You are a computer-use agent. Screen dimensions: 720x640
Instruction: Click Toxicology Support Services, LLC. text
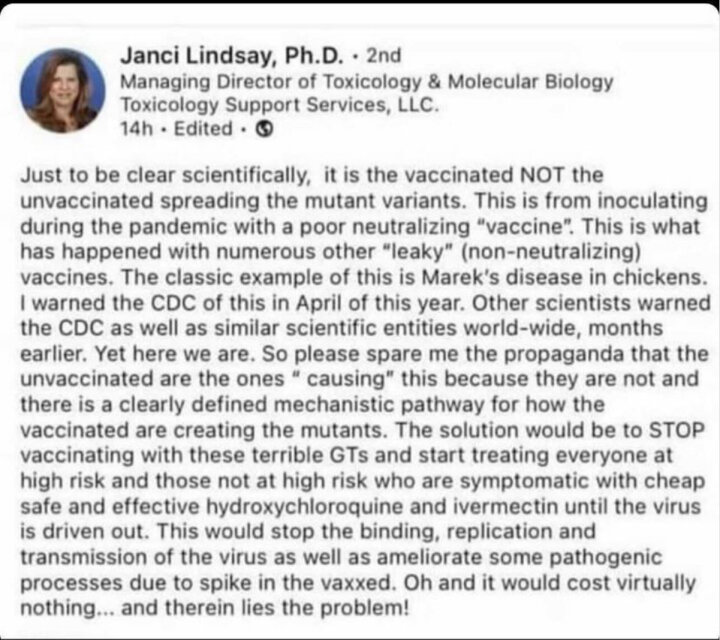pos(280,105)
